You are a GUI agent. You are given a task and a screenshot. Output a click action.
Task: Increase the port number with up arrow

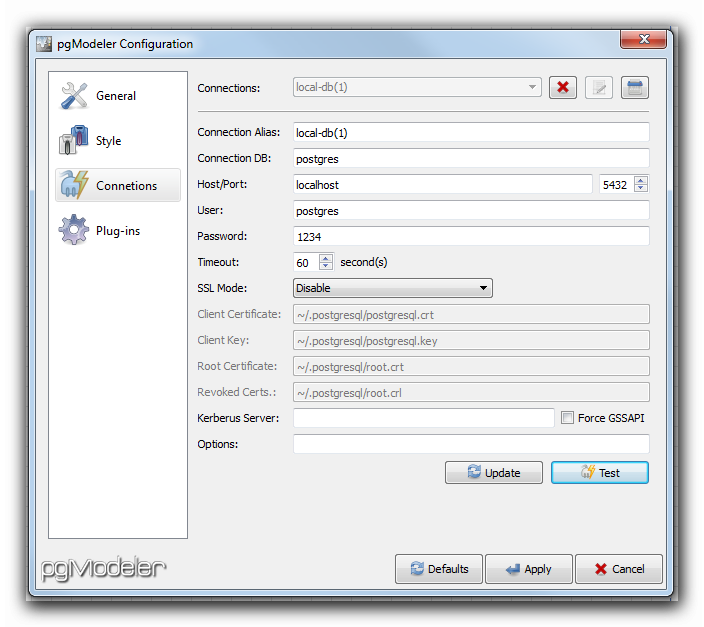(641, 181)
